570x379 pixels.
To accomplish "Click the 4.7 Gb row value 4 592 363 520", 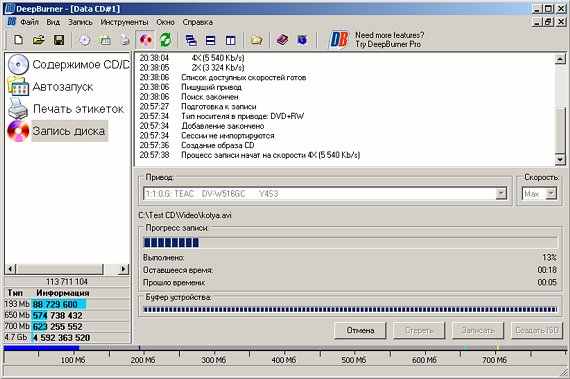I will [61, 338].
